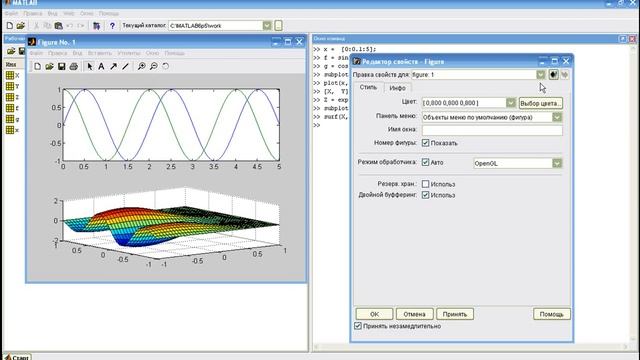Click the Принять button
The image size is (640, 360).
click(455, 314)
